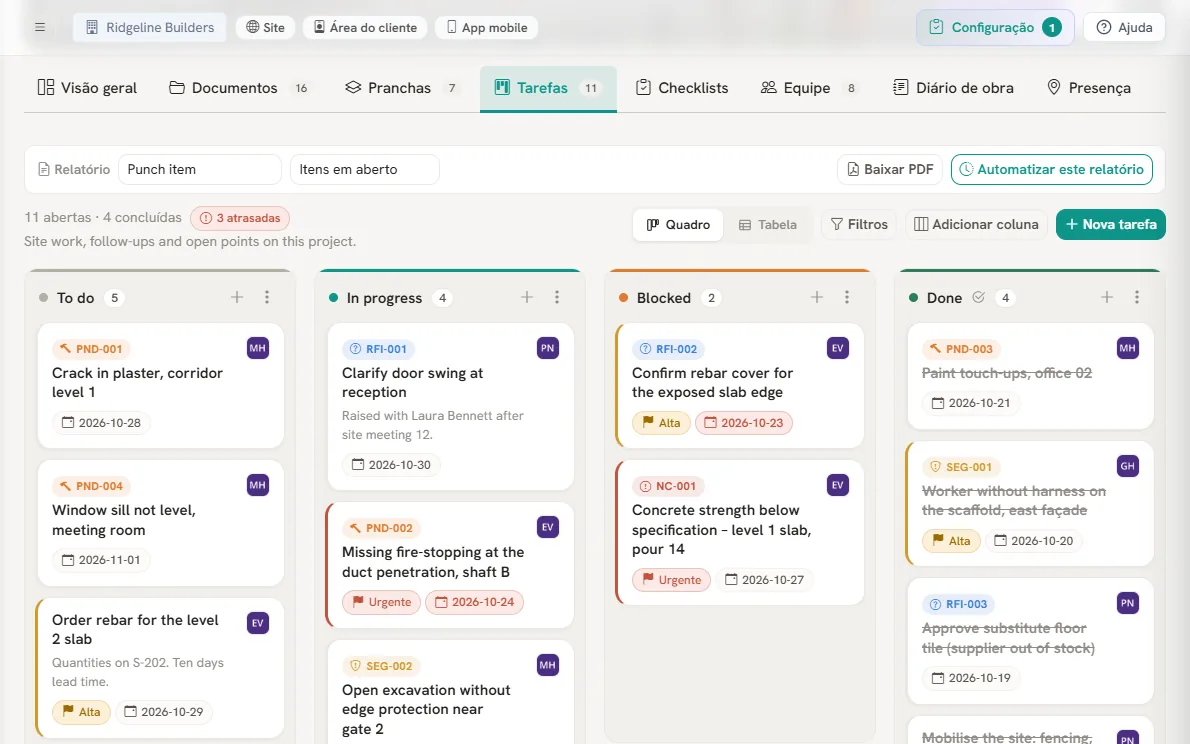1190x744 pixels.
Task: Open the Checklists tab
Action: [x=682, y=88]
